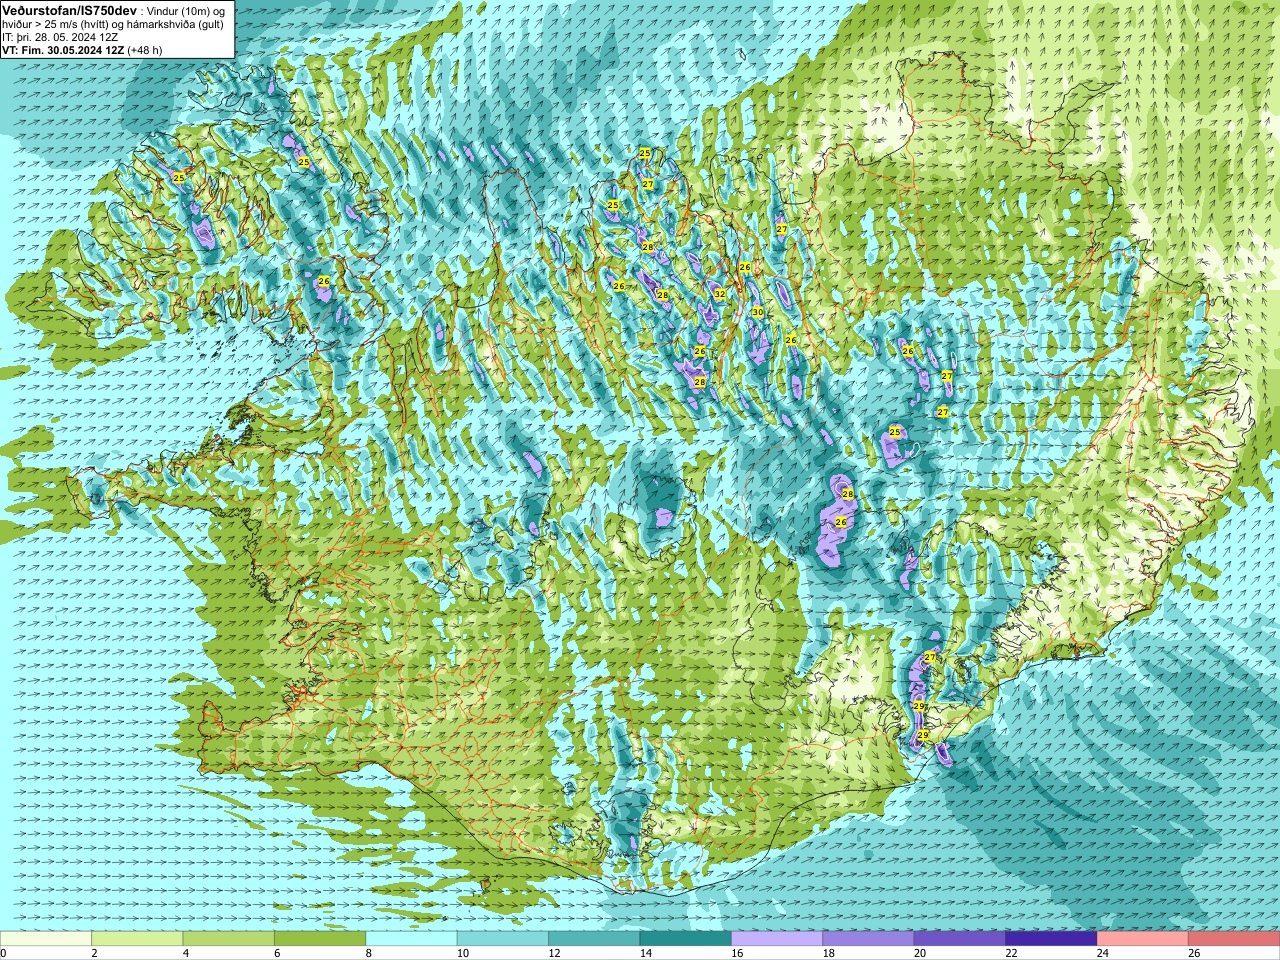
Task: Click the "20" tick label on the color scale
Action: (x=920, y=953)
